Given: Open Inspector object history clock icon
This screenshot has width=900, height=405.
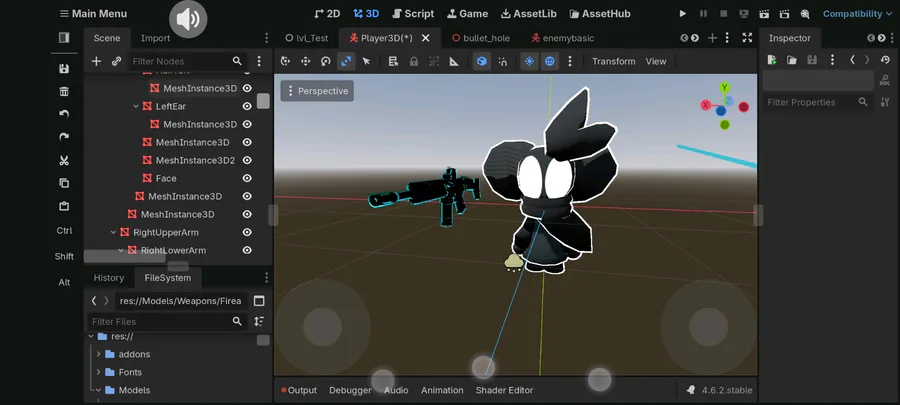Looking at the screenshot, I should (x=886, y=60).
